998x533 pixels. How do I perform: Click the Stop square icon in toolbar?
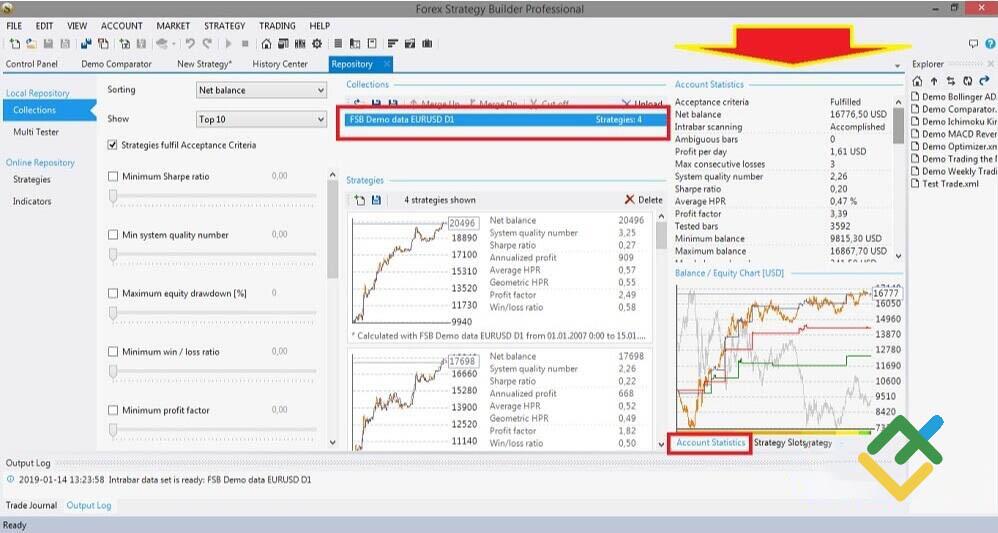245,44
